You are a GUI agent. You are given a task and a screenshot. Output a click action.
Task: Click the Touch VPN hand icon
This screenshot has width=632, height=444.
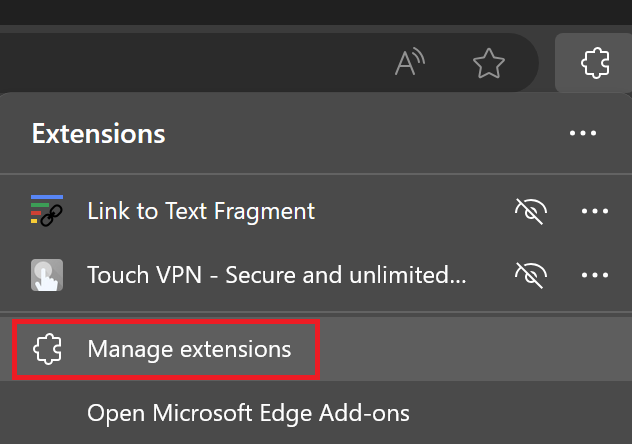pyautogui.click(x=47, y=274)
